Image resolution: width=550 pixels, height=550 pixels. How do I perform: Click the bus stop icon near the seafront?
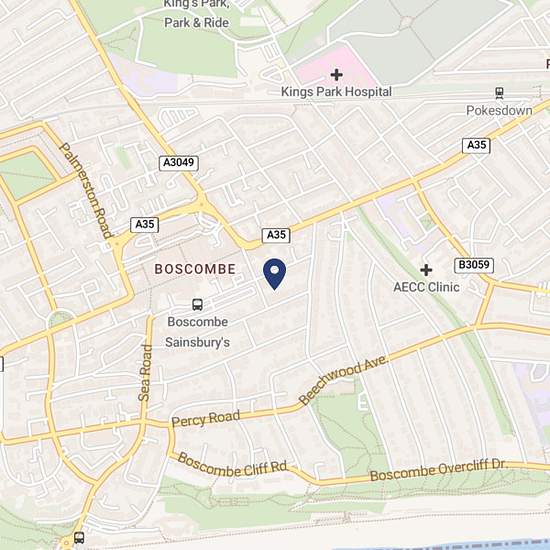click(x=79, y=537)
